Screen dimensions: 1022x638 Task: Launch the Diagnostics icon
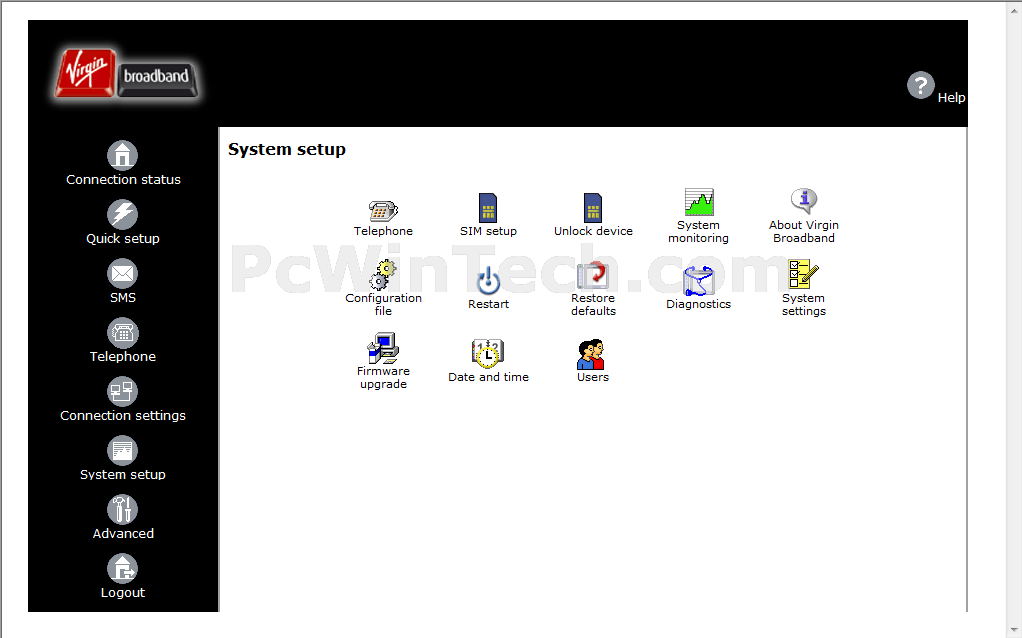[699, 281]
